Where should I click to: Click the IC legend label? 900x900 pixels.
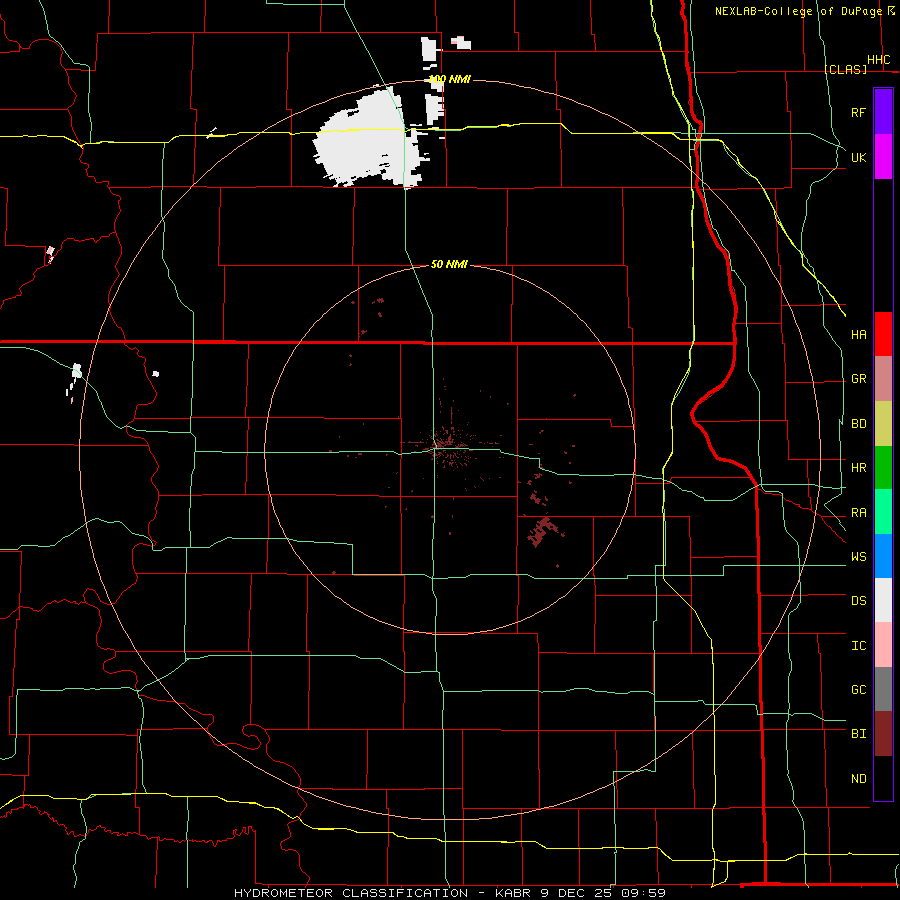(858, 645)
